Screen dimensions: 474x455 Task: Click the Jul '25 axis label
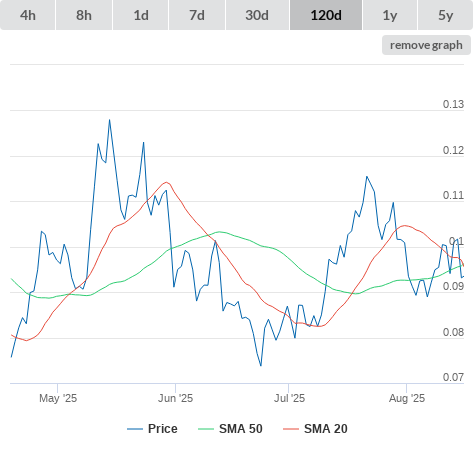coord(289,398)
